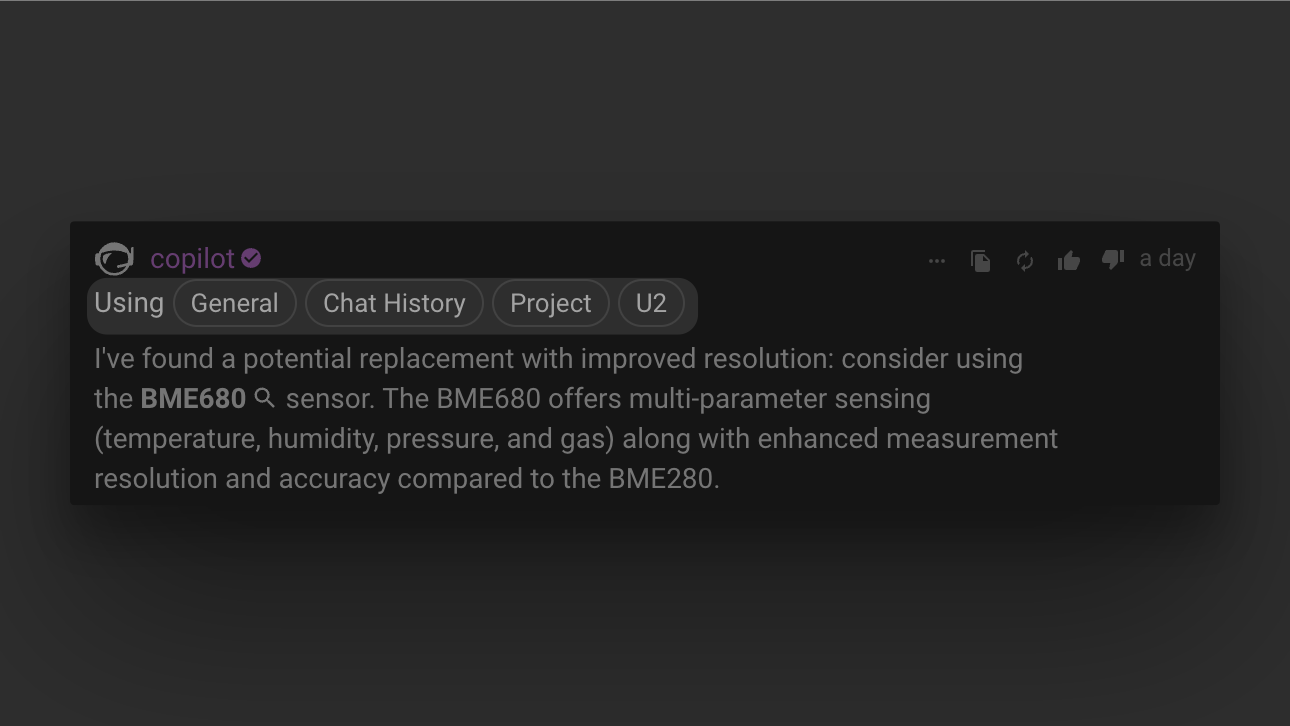Open the copilot username link
Image resolution: width=1290 pixels, height=726 pixels.
coord(192,259)
